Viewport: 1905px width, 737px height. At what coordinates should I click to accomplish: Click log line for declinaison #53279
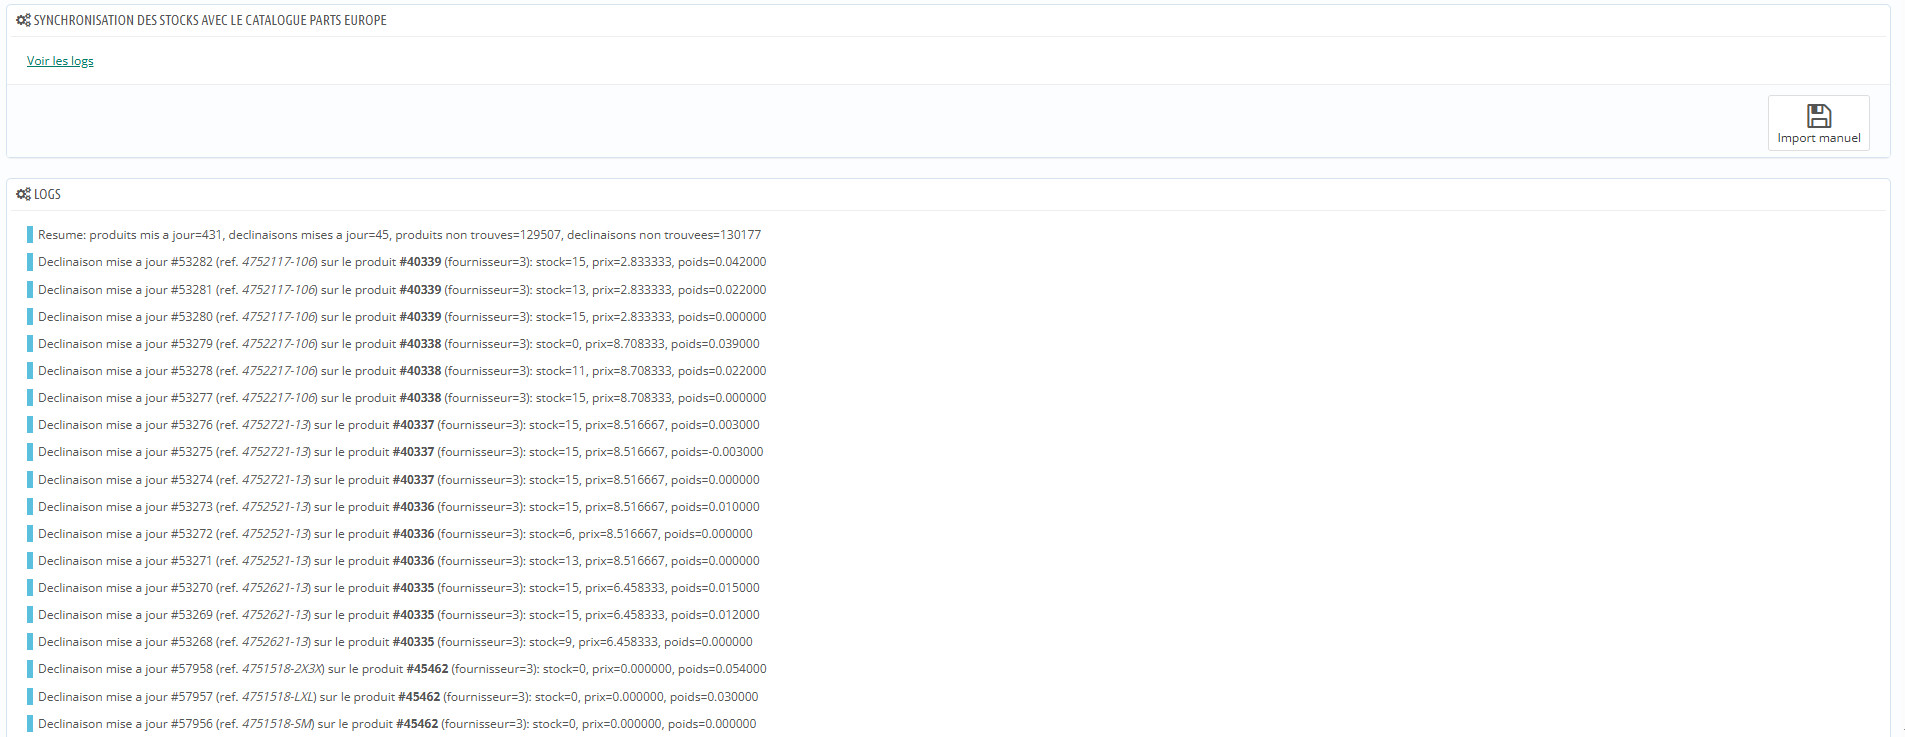click(399, 344)
